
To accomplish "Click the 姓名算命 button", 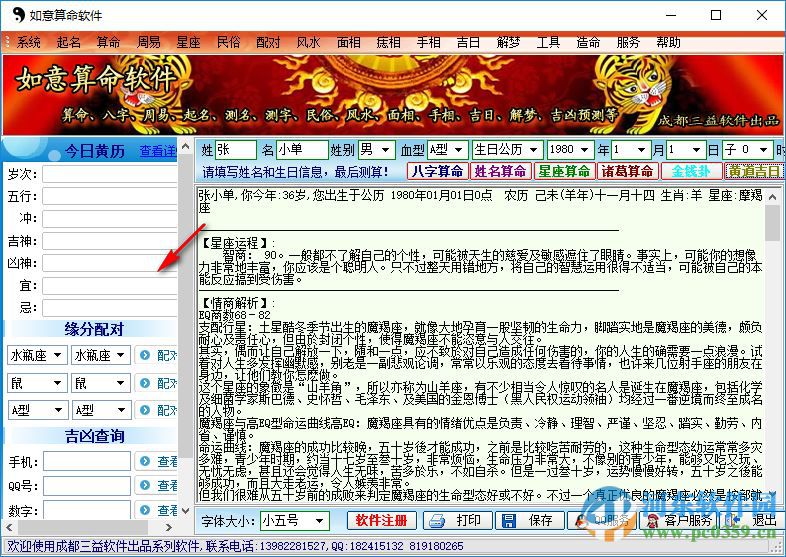I will [500, 171].
